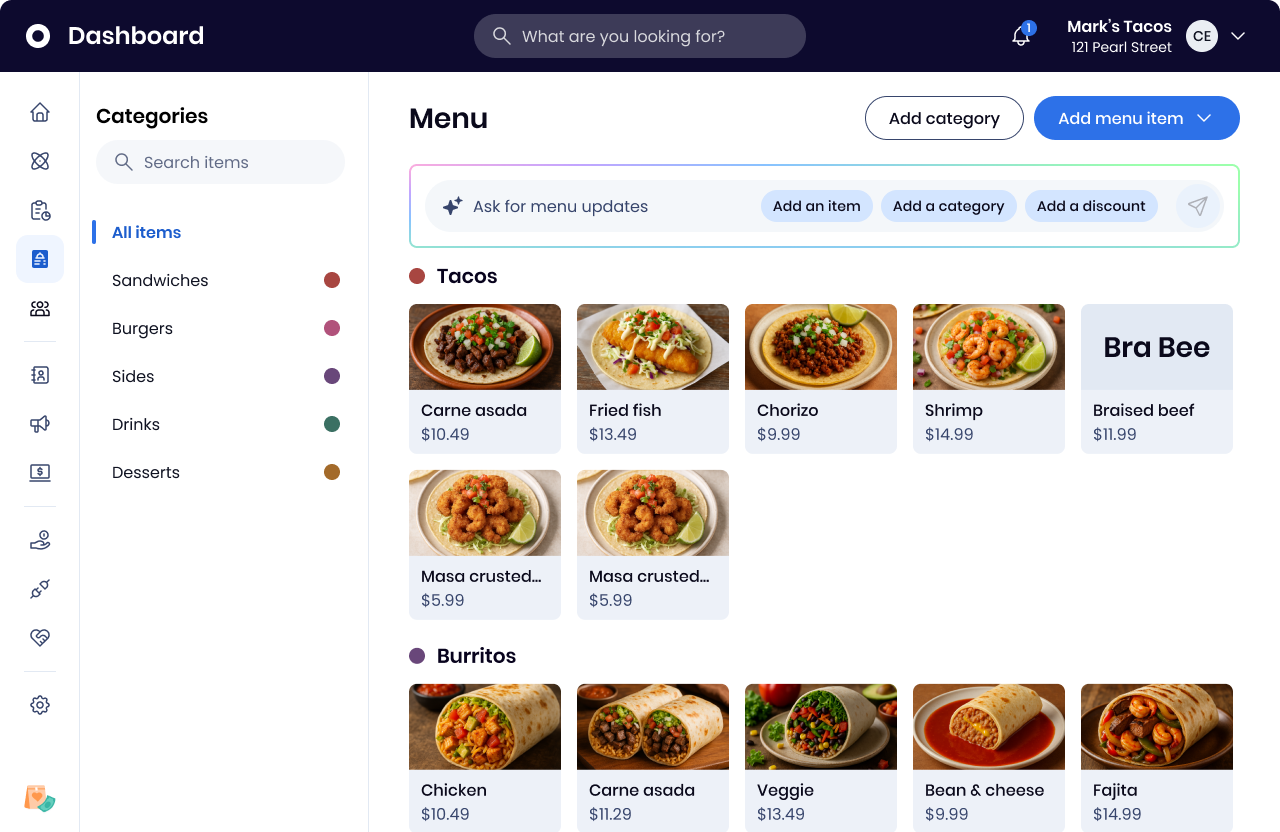
Task: Click the notification bell icon
Action: pyautogui.click(x=1021, y=36)
